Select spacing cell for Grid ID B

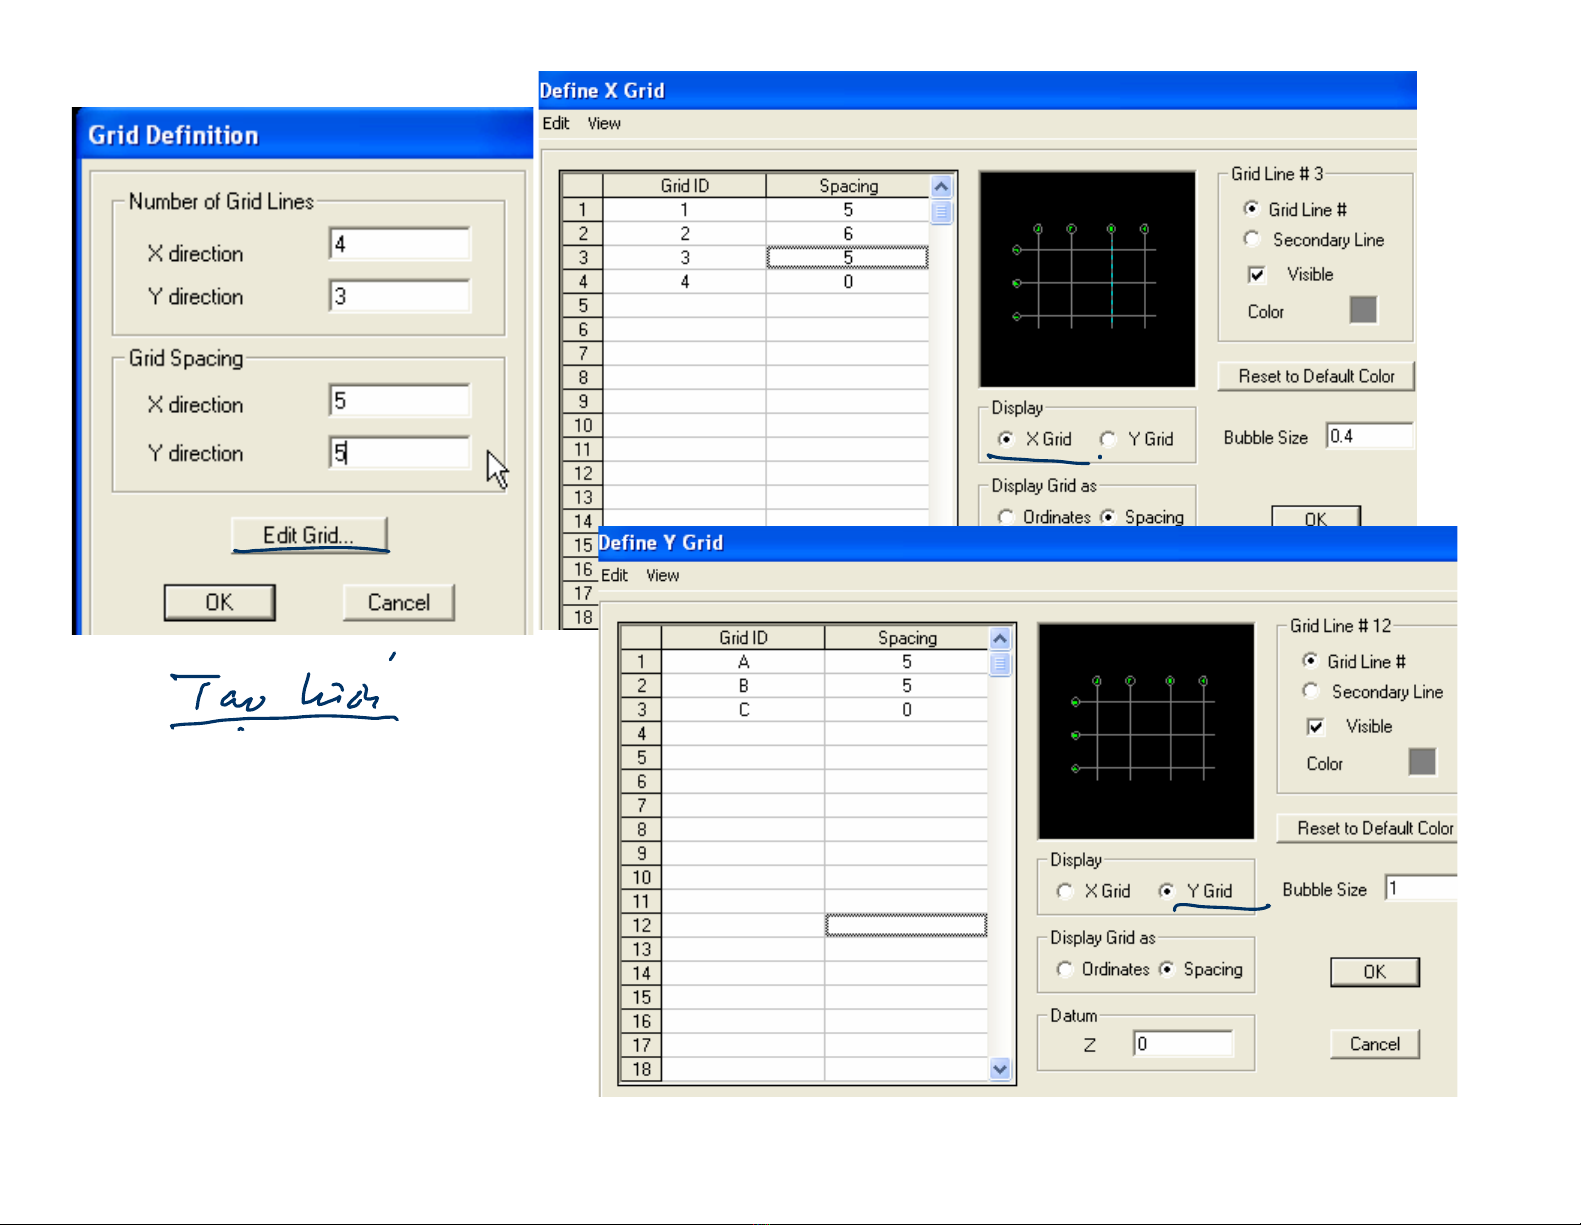coord(906,686)
